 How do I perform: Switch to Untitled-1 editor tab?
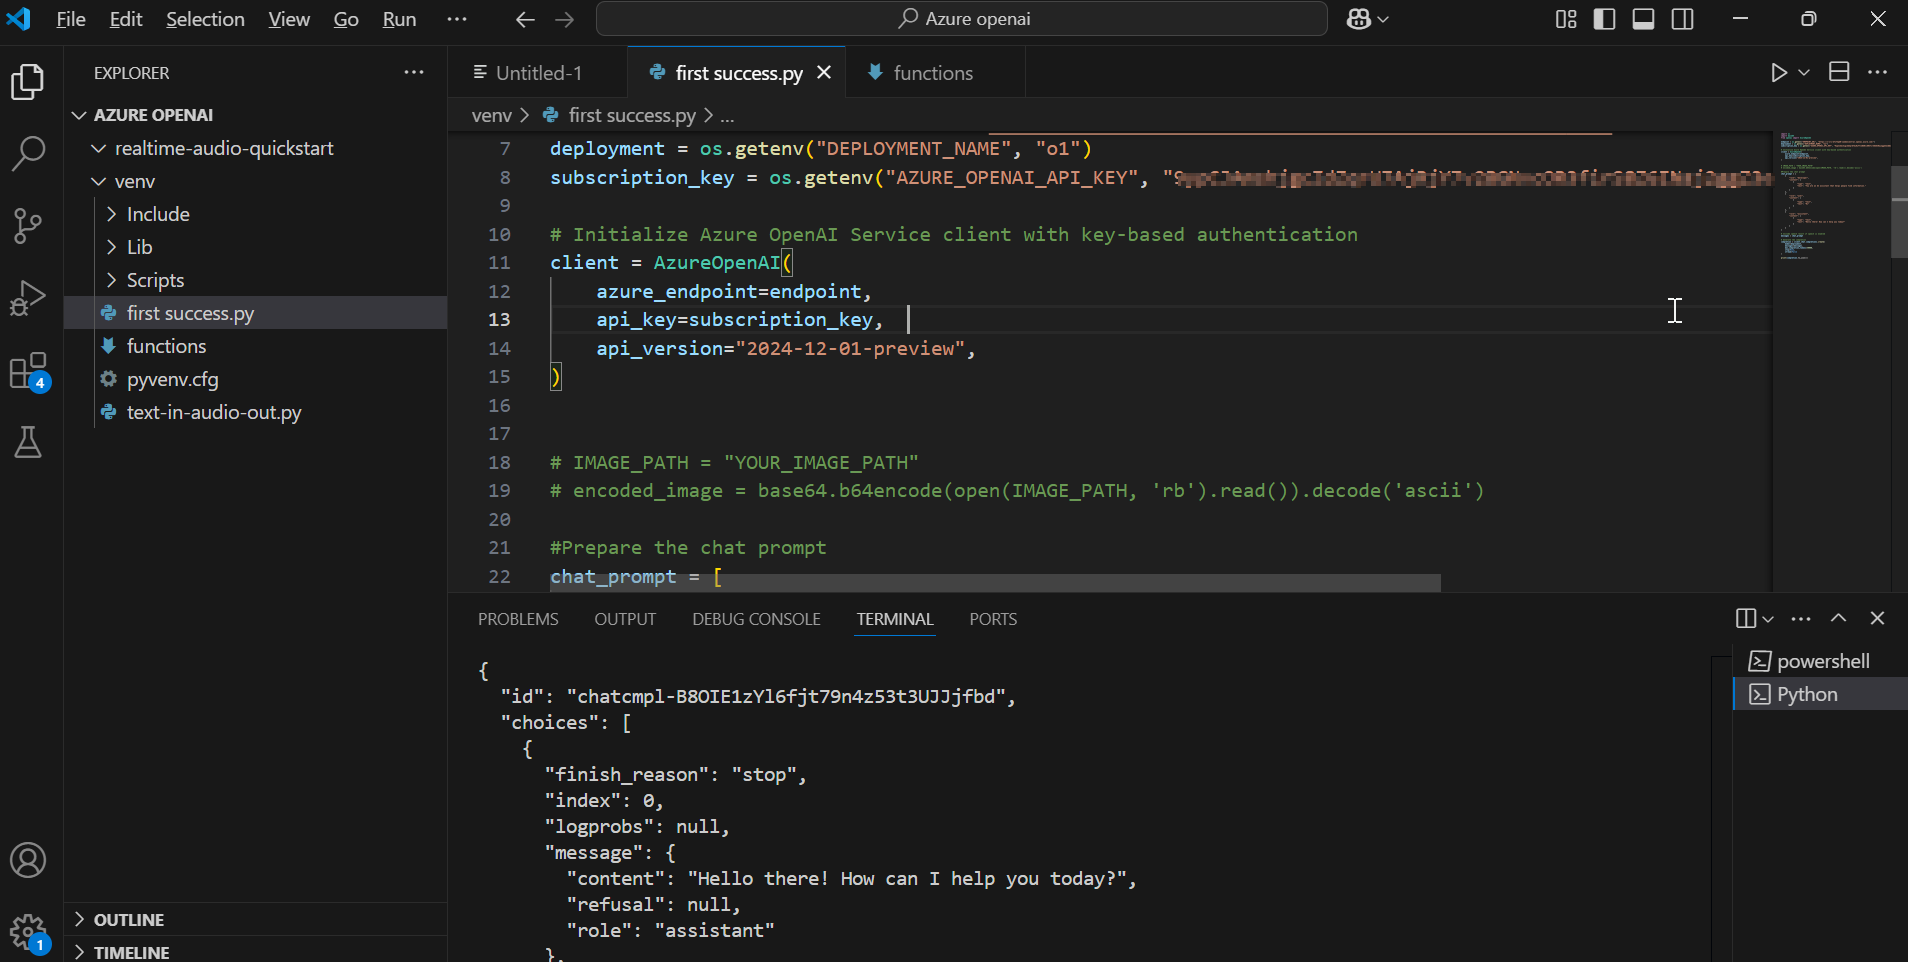tap(537, 72)
